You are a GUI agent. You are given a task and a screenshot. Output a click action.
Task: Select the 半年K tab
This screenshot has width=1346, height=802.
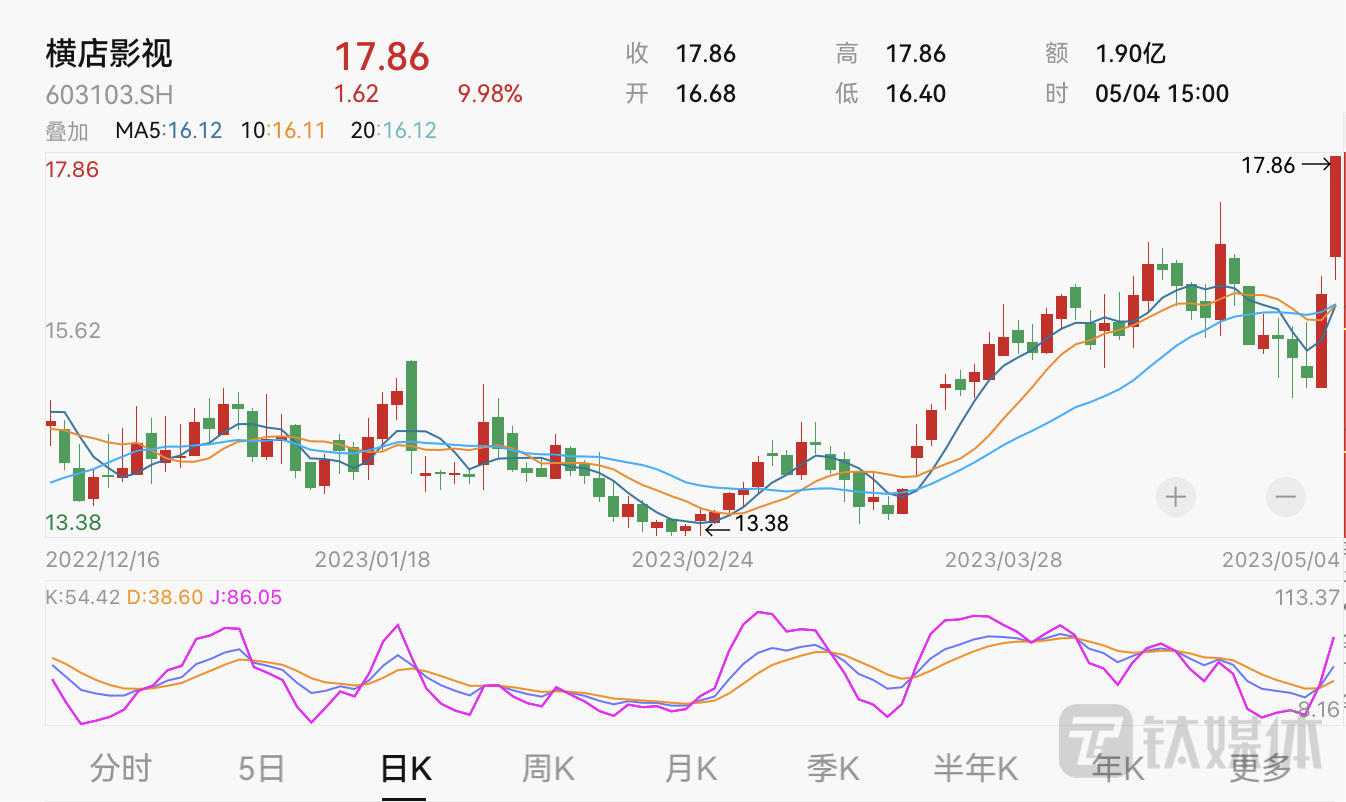(976, 768)
